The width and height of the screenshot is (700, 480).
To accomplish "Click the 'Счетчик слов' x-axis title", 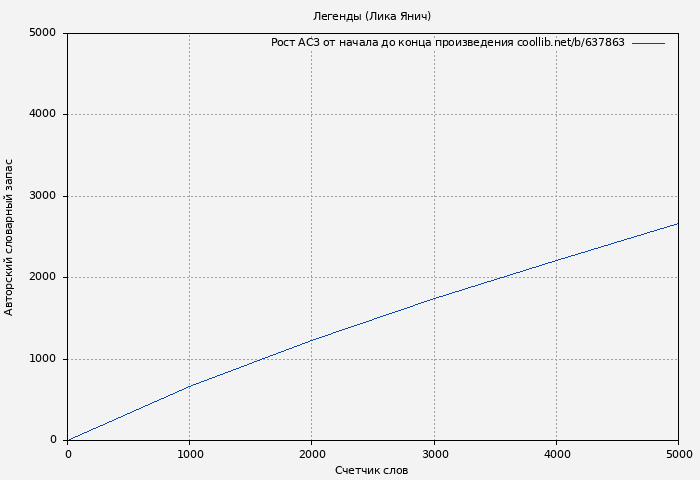I will pyautogui.click(x=371, y=470).
